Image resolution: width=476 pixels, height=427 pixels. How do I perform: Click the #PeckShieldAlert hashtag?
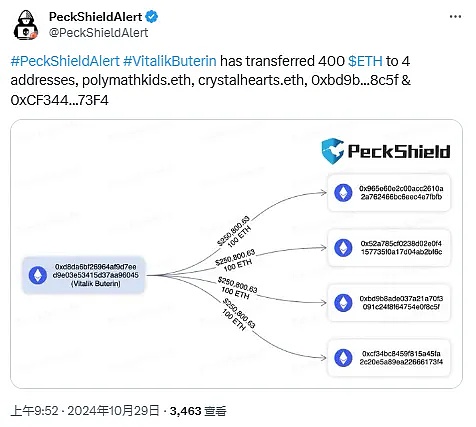[65, 61]
